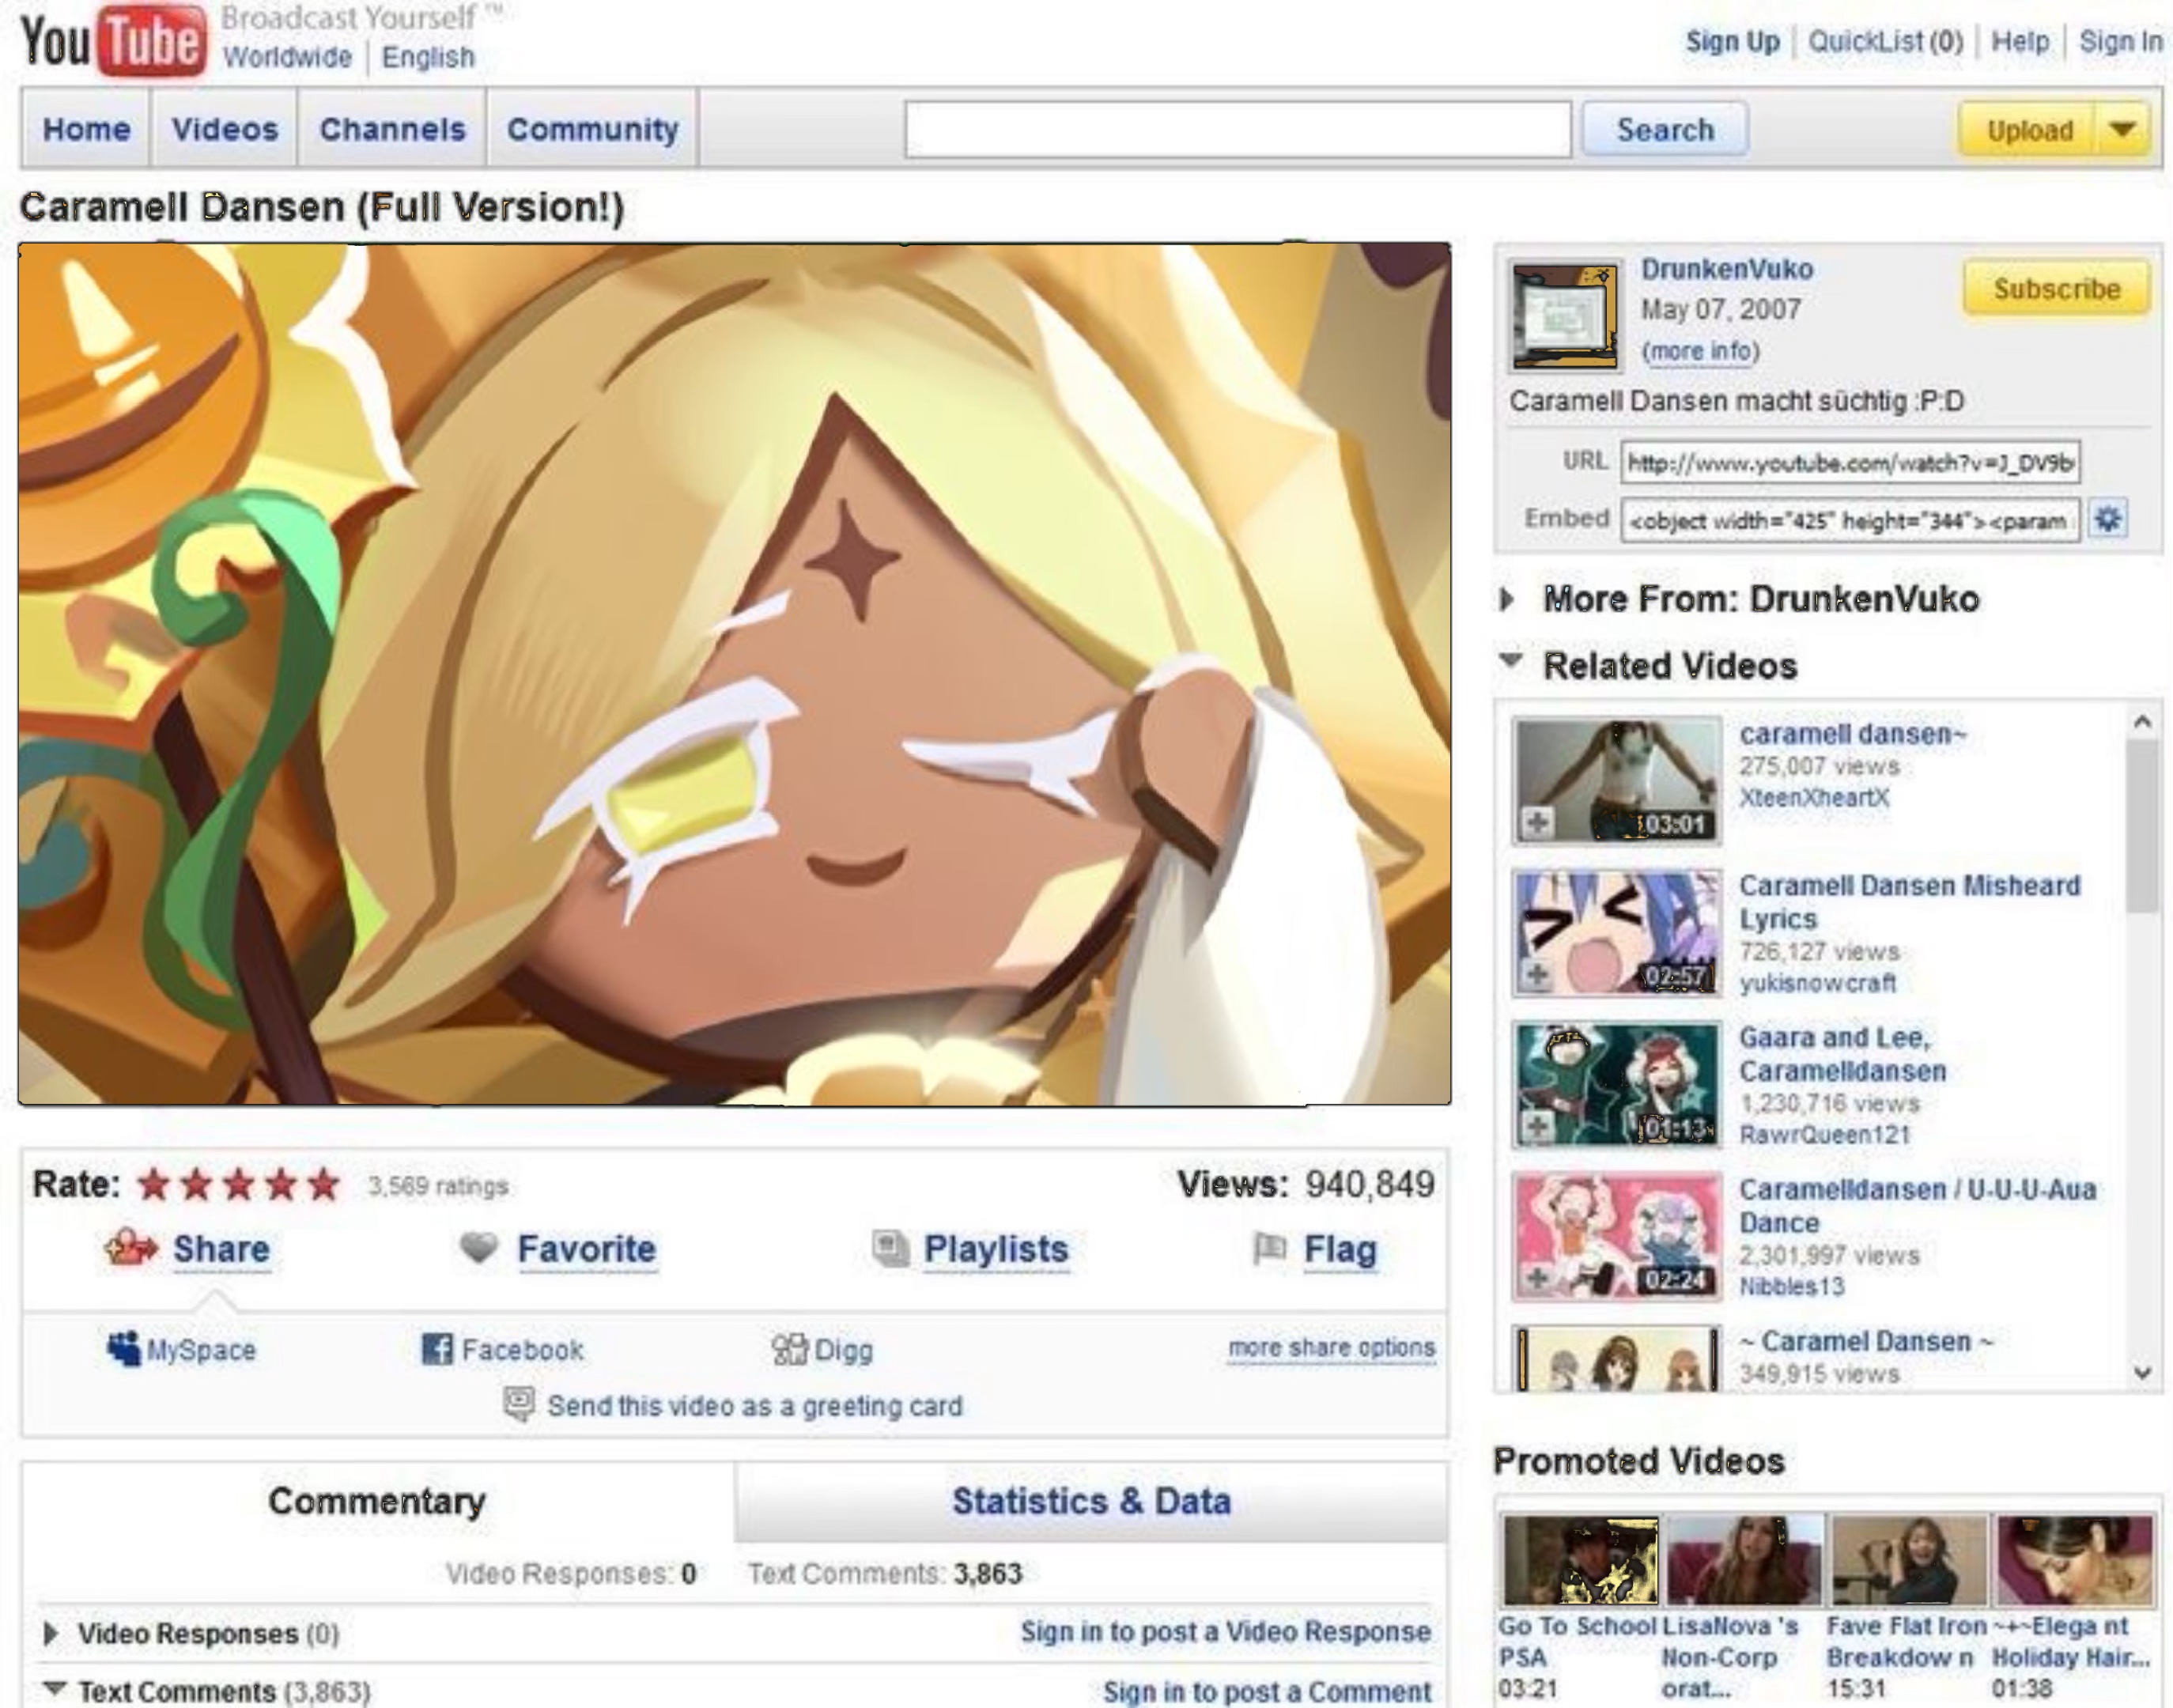This screenshot has width=2173, height=1708.
Task: Open Caramelldansen / U-U-U-Aua Dance title
Action: (1917, 1205)
